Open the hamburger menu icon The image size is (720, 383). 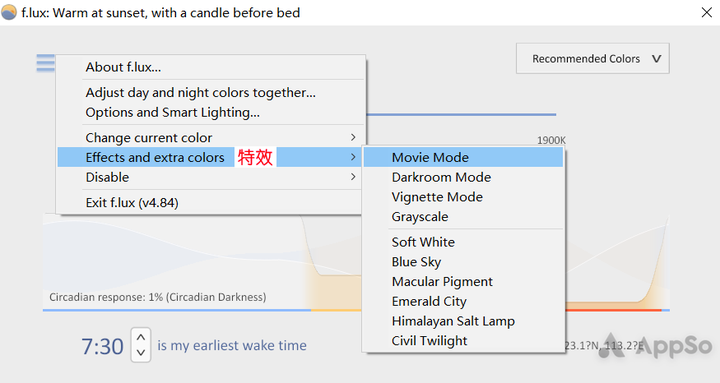(x=45, y=63)
